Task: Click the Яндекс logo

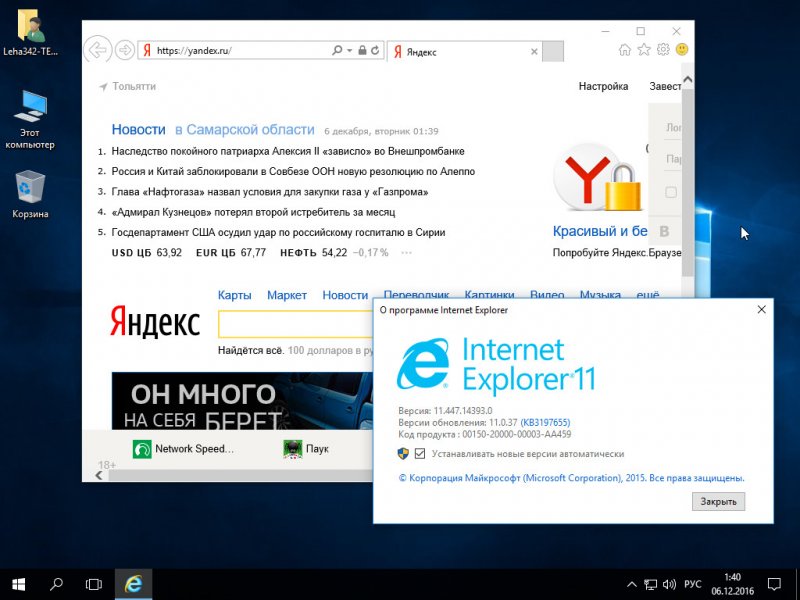Action: click(155, 322)
